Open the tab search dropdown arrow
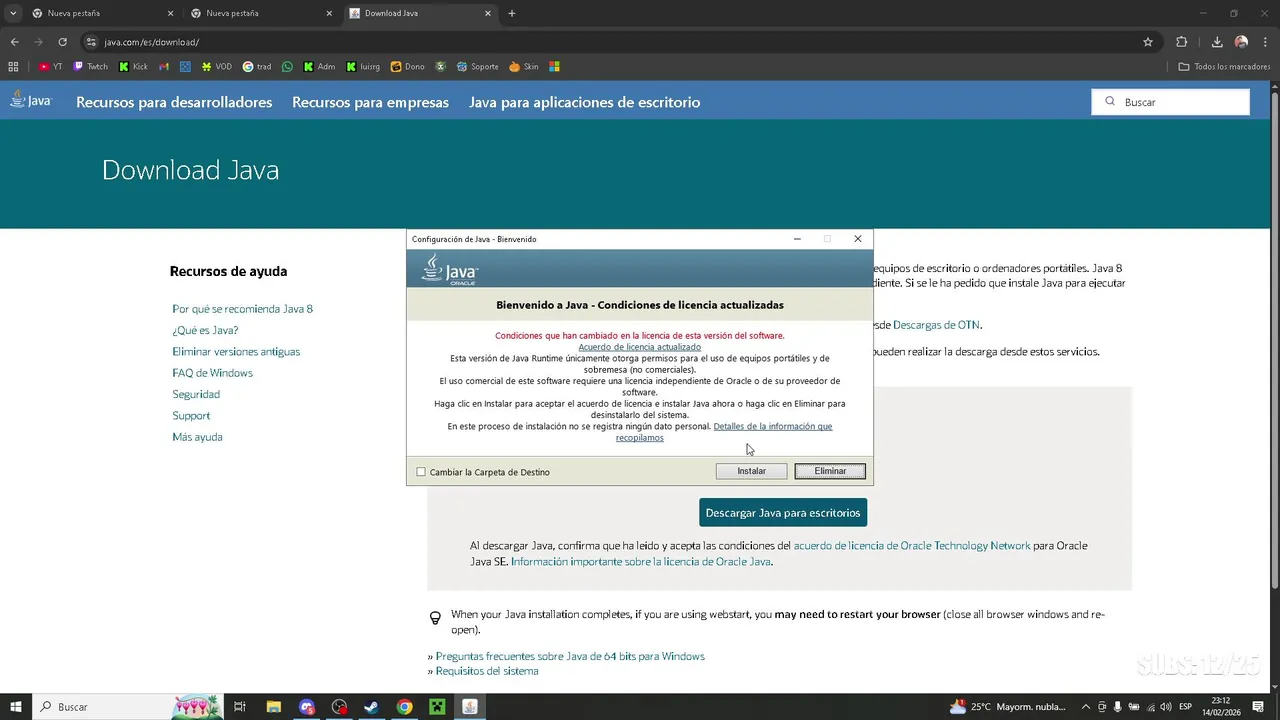Image resolution: width=1280 pixels, height=720 pixels. pyautogui.click(x=13, y=14)
